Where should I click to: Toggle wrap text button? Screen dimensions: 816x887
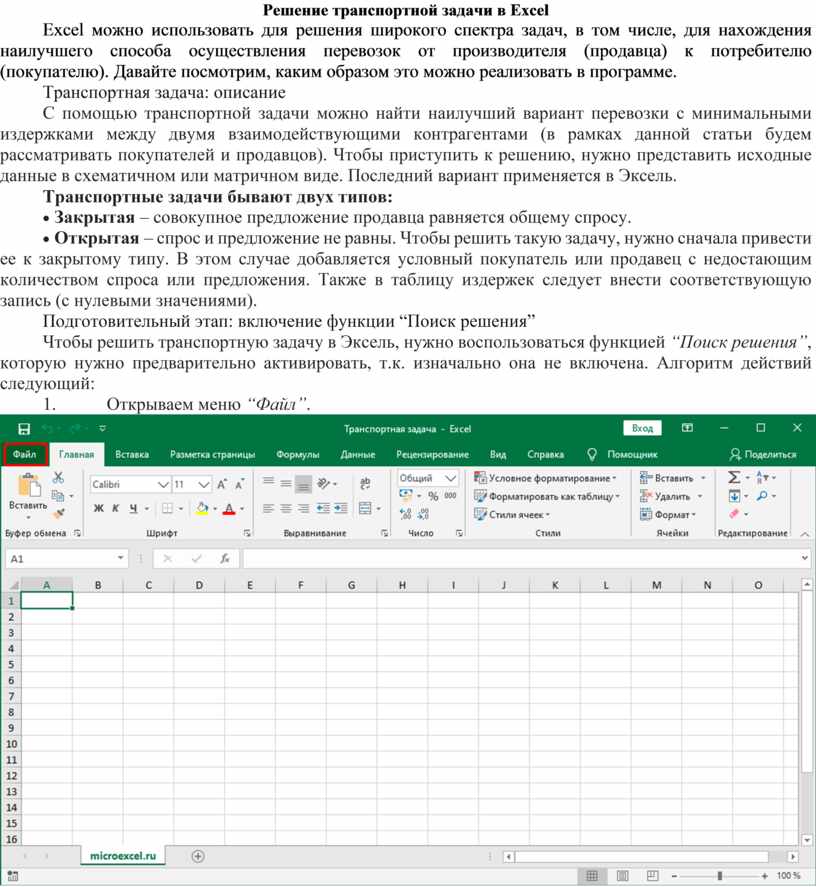[x=365, y=483]
